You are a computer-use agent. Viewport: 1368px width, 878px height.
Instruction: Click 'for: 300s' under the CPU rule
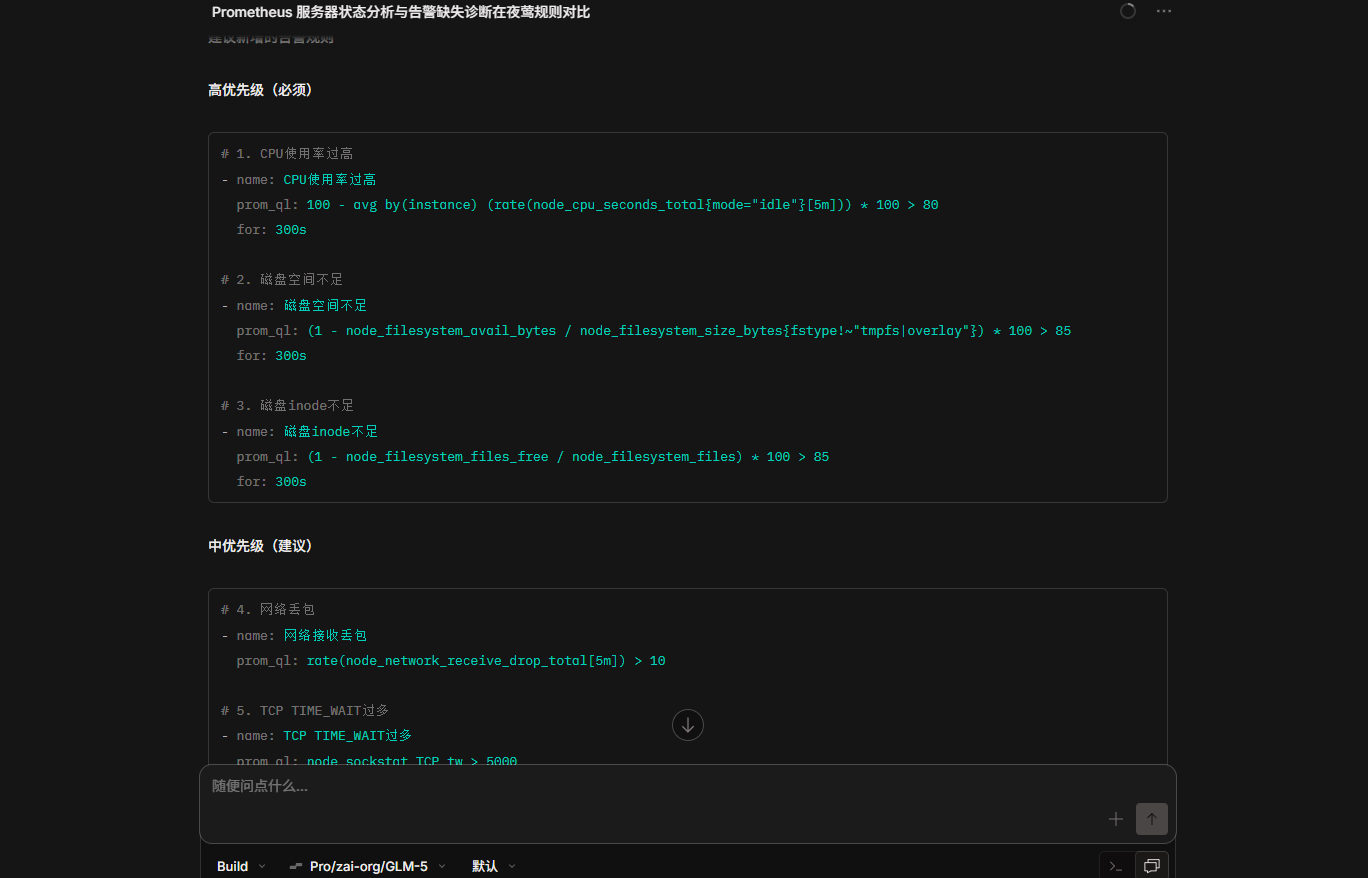[x=272, y=230]
